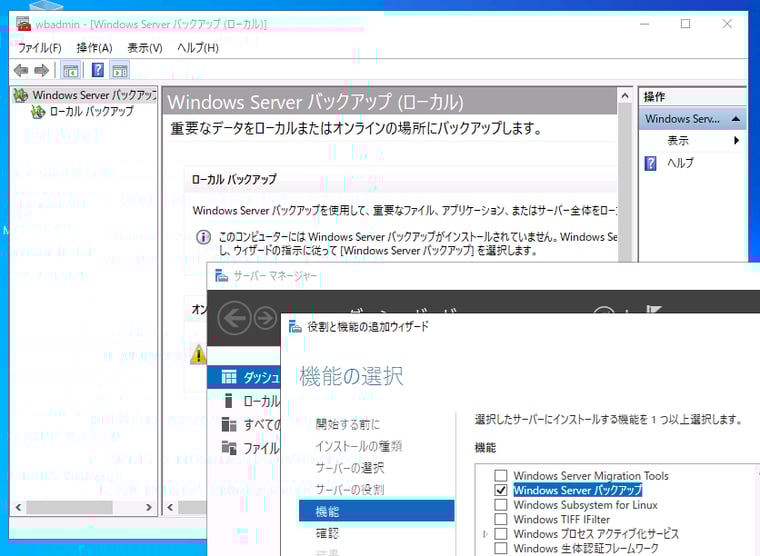Click the yellow warning icon in wbadmin window

198,354
